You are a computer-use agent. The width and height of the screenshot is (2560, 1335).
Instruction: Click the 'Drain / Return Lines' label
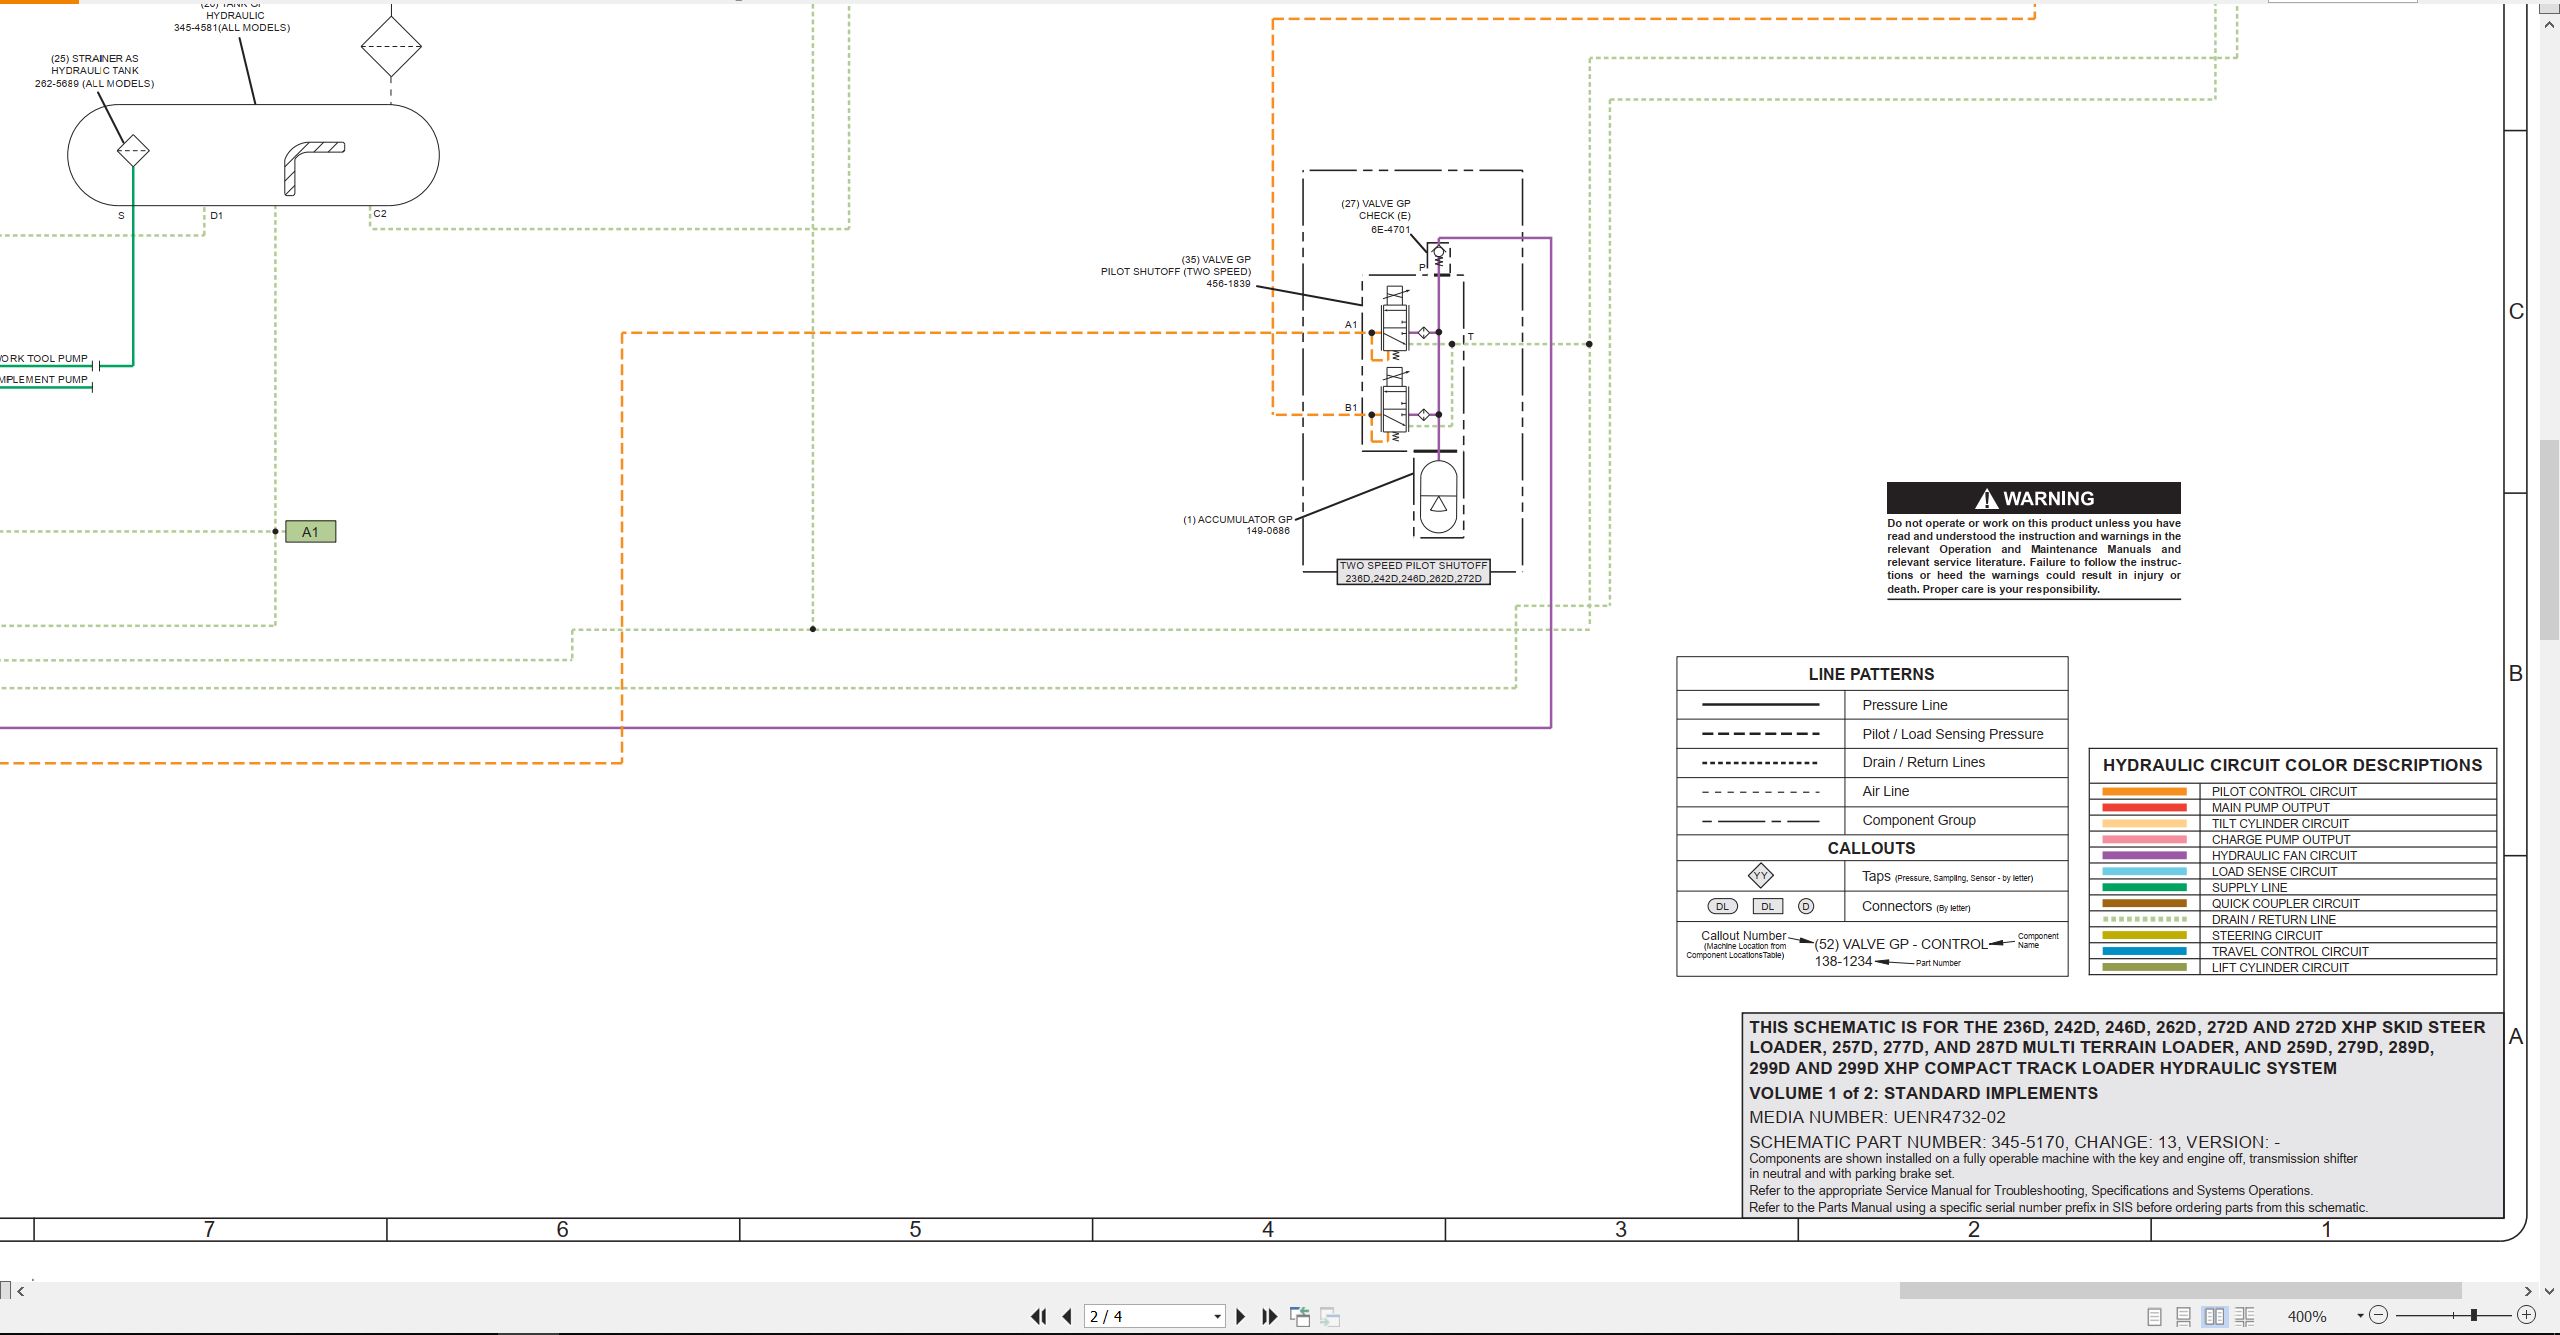point(1923,762)
